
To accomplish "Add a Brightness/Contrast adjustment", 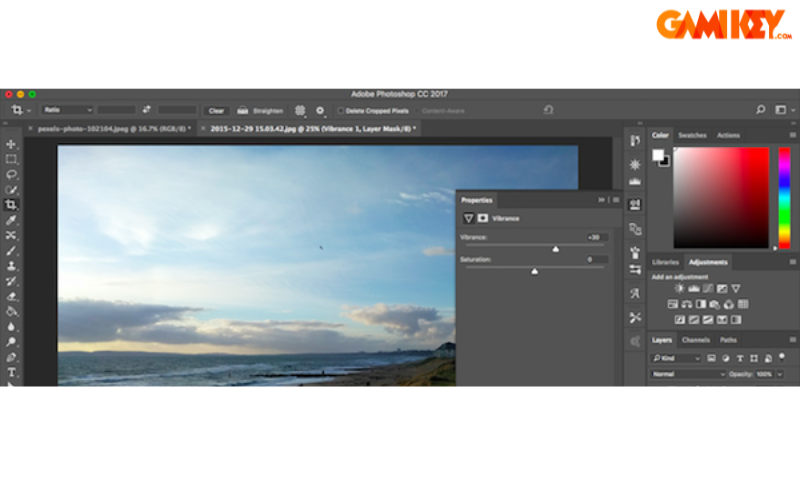I will coord(679,289).
